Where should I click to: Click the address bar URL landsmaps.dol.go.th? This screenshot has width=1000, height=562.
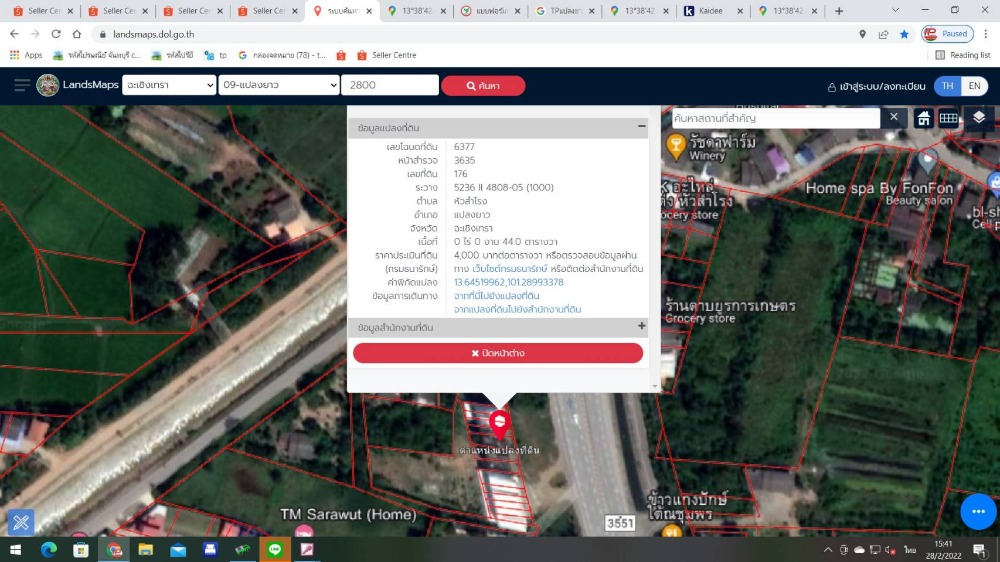click(x=154, y=34)
